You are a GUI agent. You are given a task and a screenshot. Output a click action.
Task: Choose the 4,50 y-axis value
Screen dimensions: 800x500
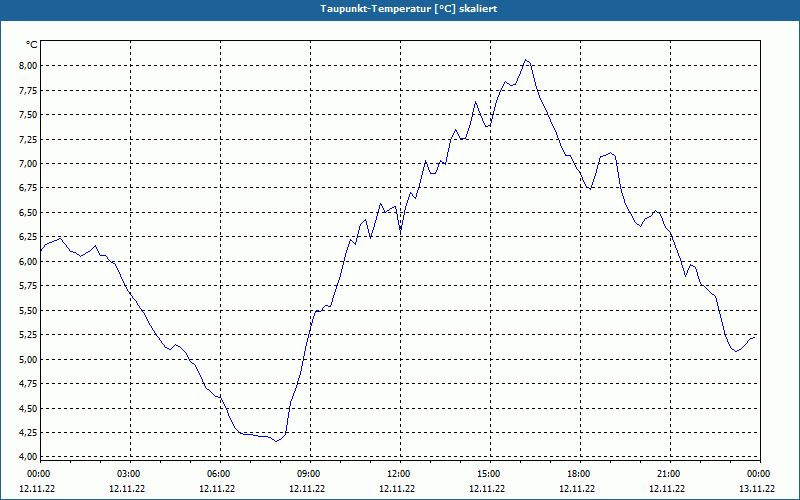pos(28,408)
